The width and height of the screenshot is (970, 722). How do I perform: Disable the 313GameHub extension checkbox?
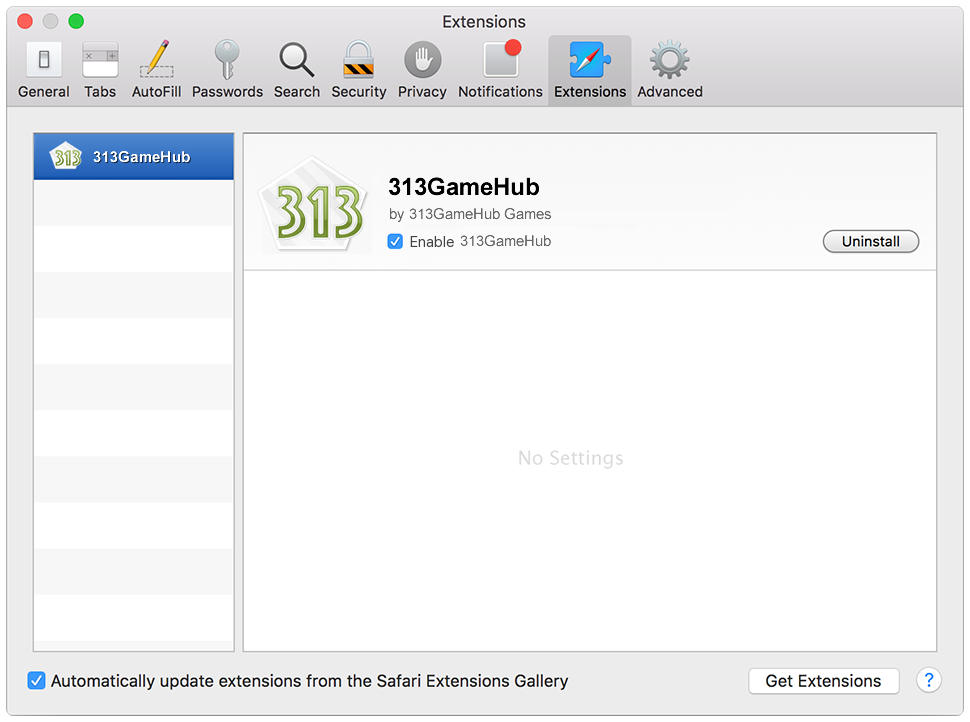point(396,242)
